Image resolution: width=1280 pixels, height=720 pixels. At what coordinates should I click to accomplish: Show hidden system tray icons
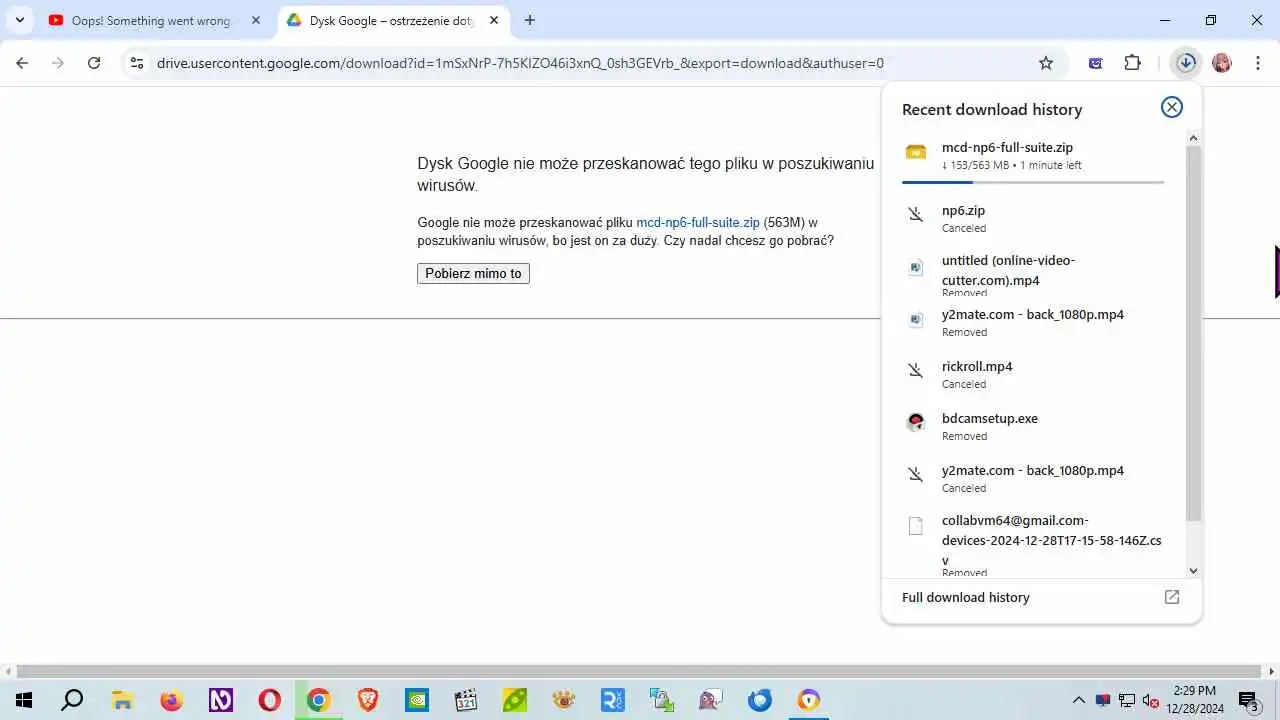coord(1078,700)
